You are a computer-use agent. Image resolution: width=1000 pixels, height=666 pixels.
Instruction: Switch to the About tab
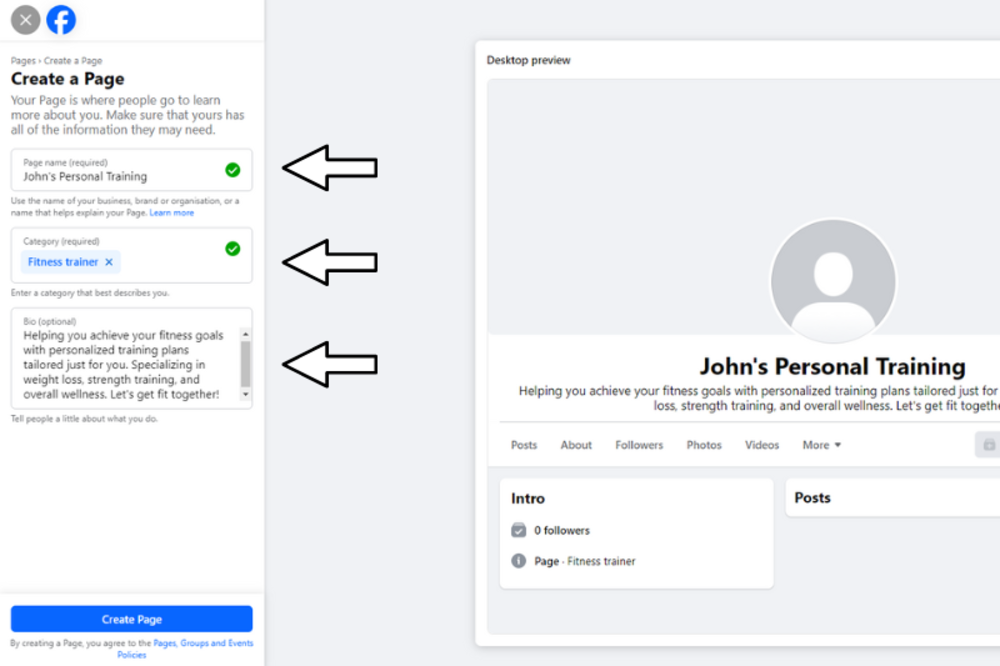(576, 445)
